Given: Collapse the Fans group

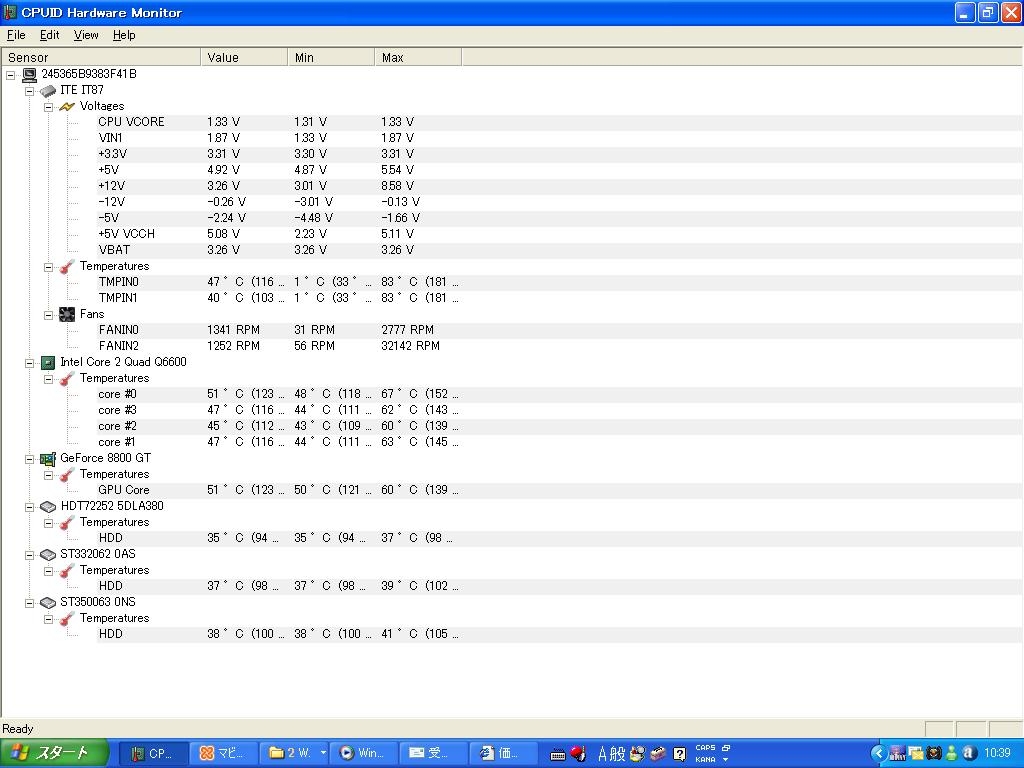Looking at the screenshot, I should (x=48, y=315).
